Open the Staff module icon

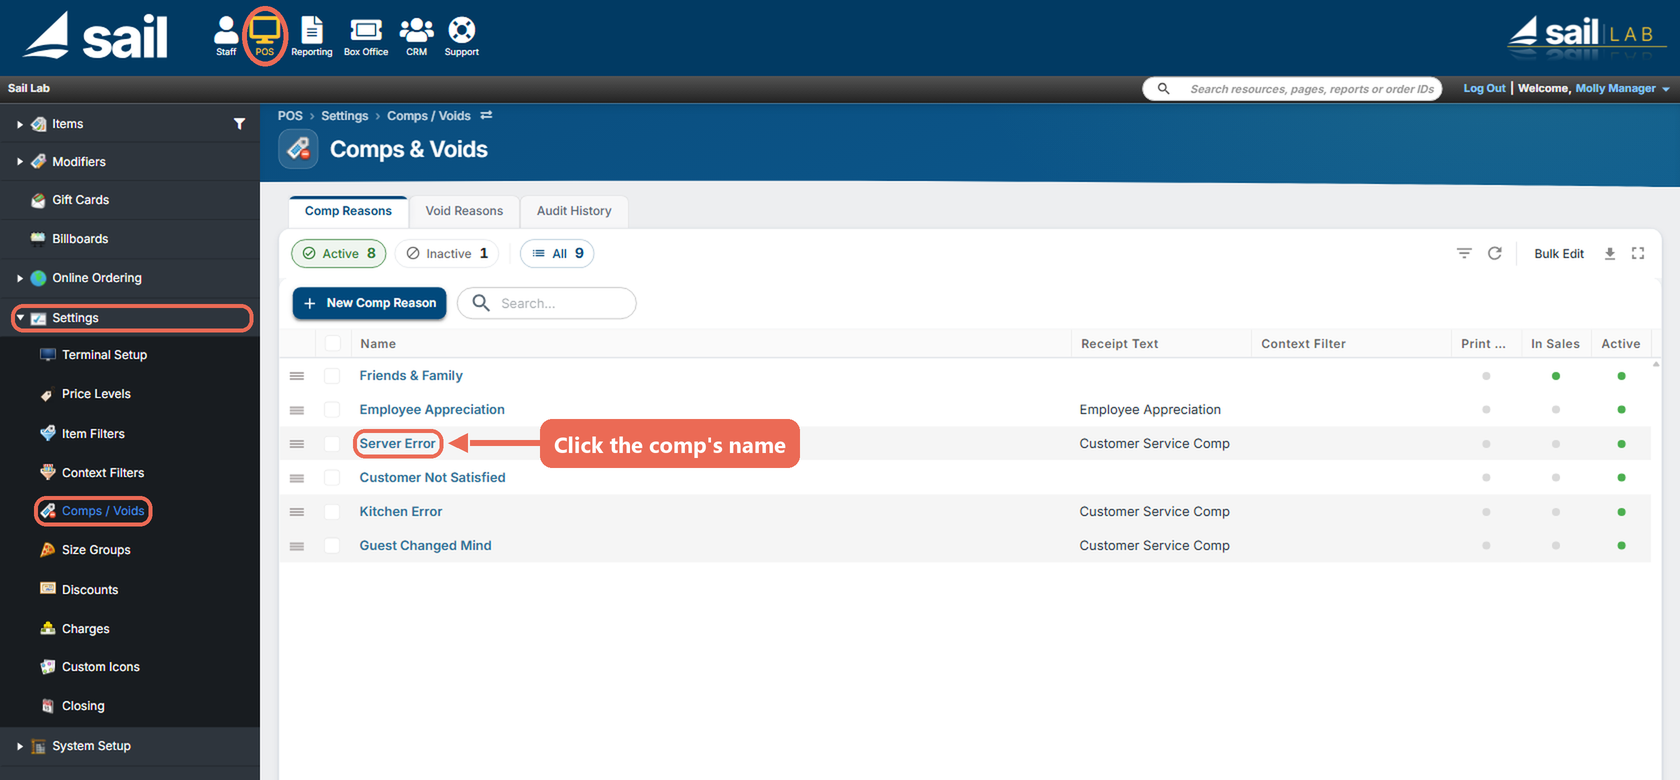226,36
